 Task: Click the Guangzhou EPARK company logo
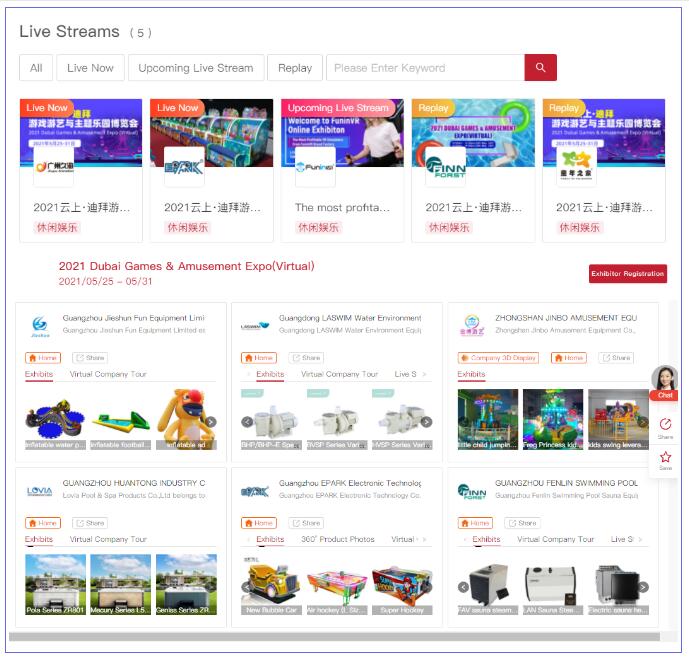(x=255, y=491)
